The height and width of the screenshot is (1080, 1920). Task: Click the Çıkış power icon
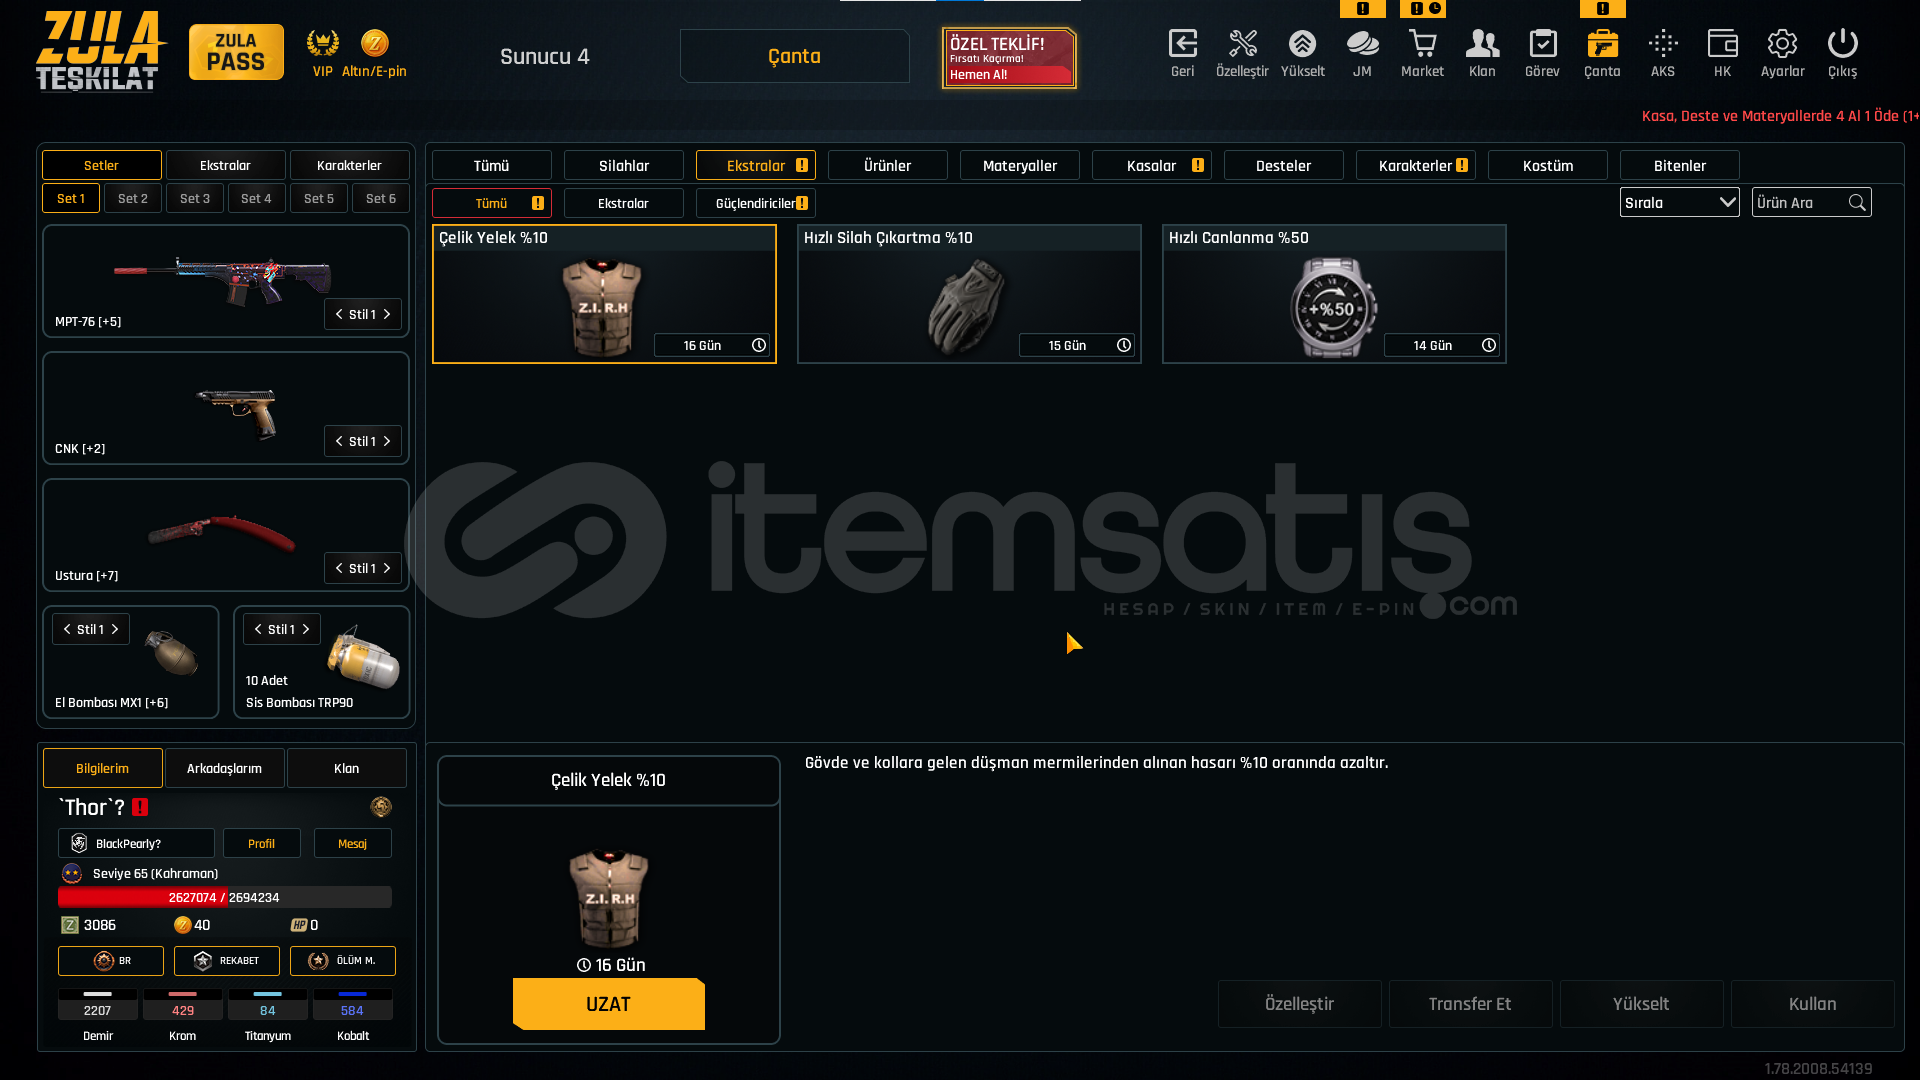pos(1842,44)
